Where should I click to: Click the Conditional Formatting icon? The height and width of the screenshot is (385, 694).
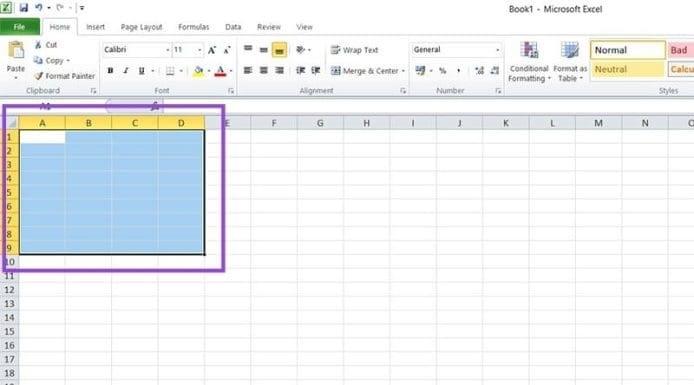click(529, 50)
